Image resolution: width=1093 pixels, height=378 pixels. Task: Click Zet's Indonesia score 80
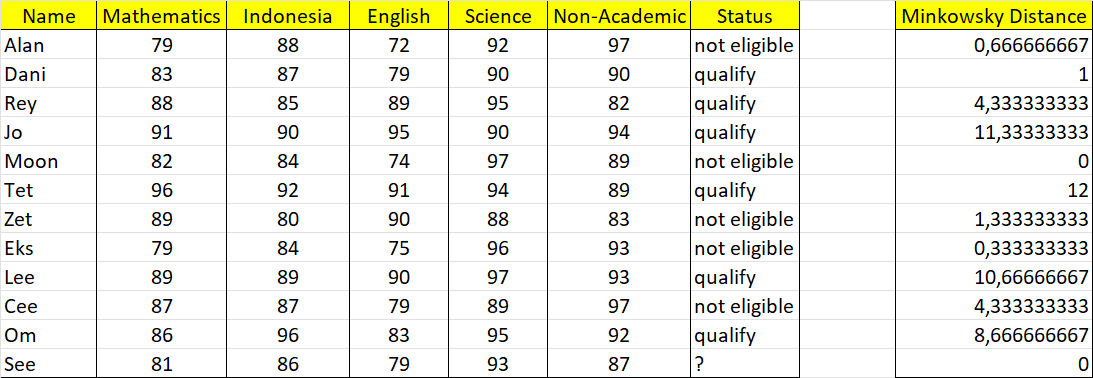(x=287, y=220)
